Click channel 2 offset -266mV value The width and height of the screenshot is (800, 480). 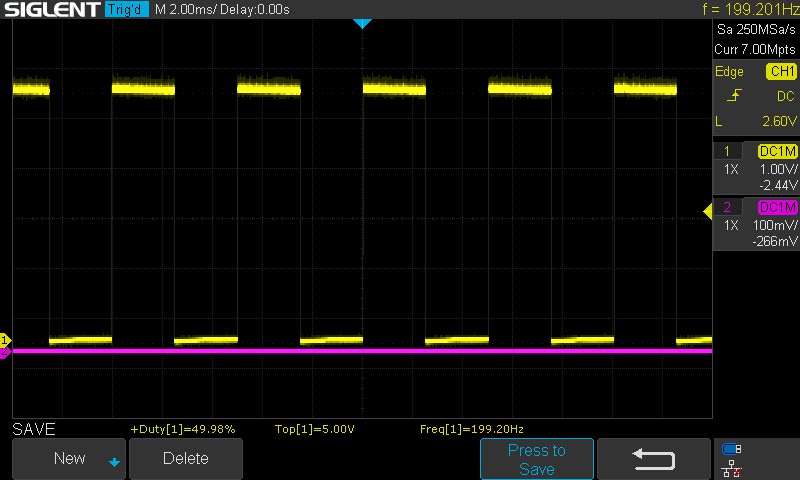(775, 241)
